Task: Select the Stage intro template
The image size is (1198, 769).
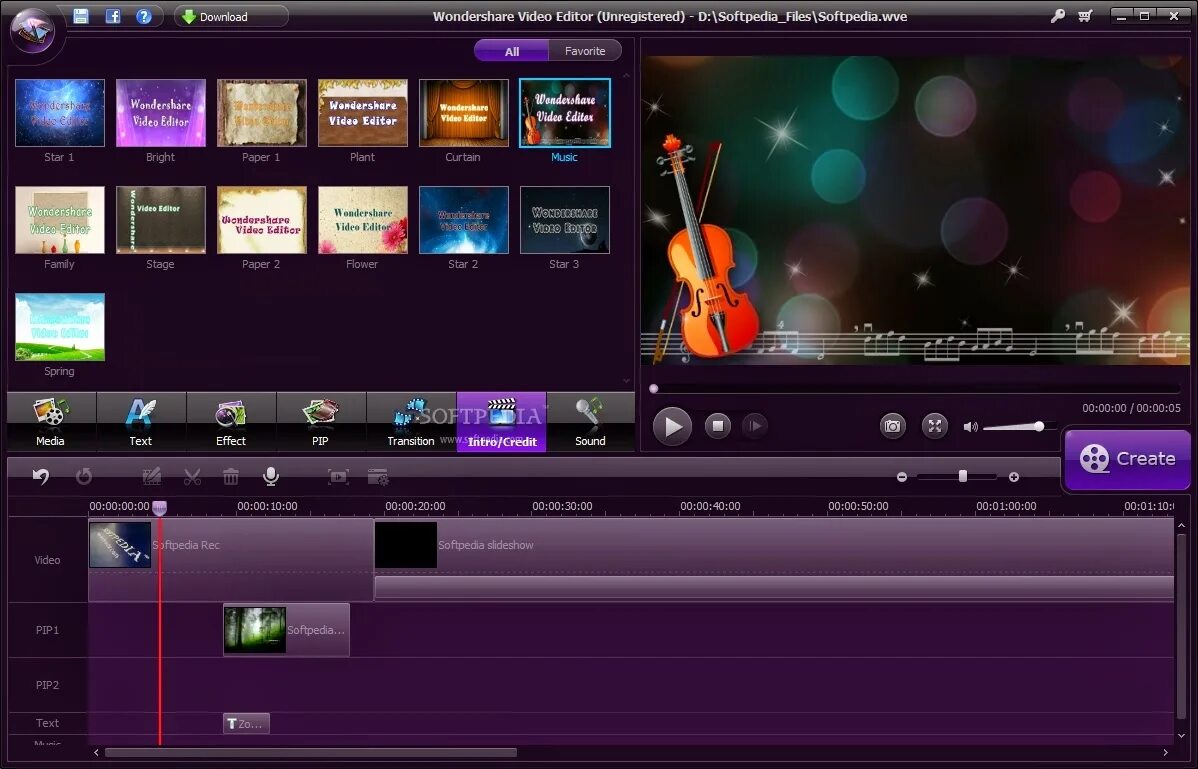Action: click(160, 220)
